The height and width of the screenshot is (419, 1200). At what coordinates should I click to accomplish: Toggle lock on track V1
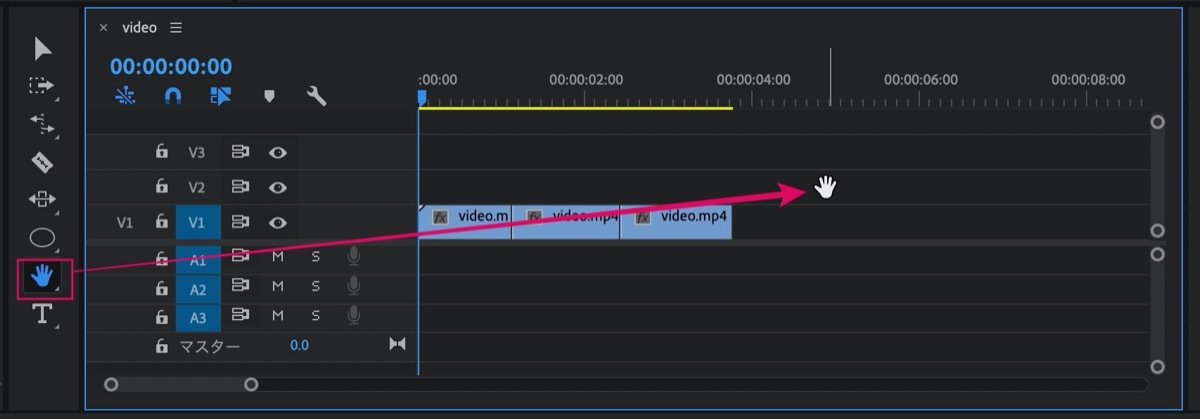coord(161,223)
